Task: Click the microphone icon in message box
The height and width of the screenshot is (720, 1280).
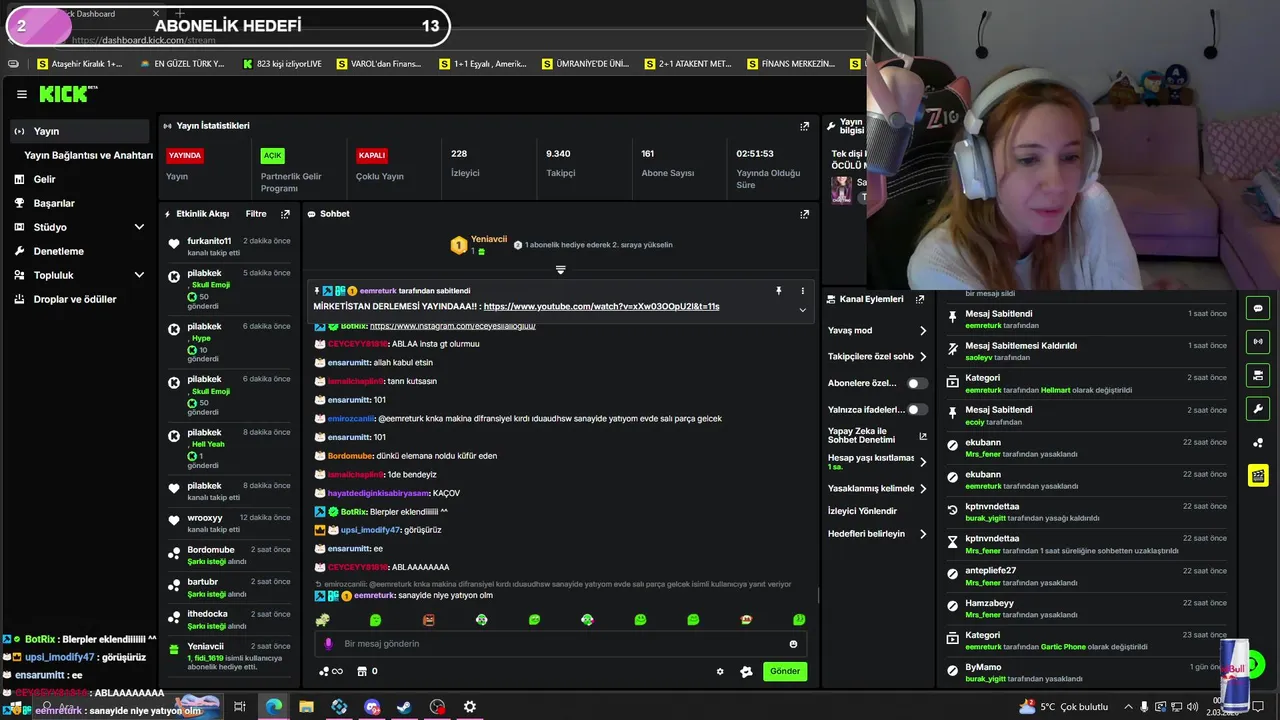Action: [x=328, y=644]
